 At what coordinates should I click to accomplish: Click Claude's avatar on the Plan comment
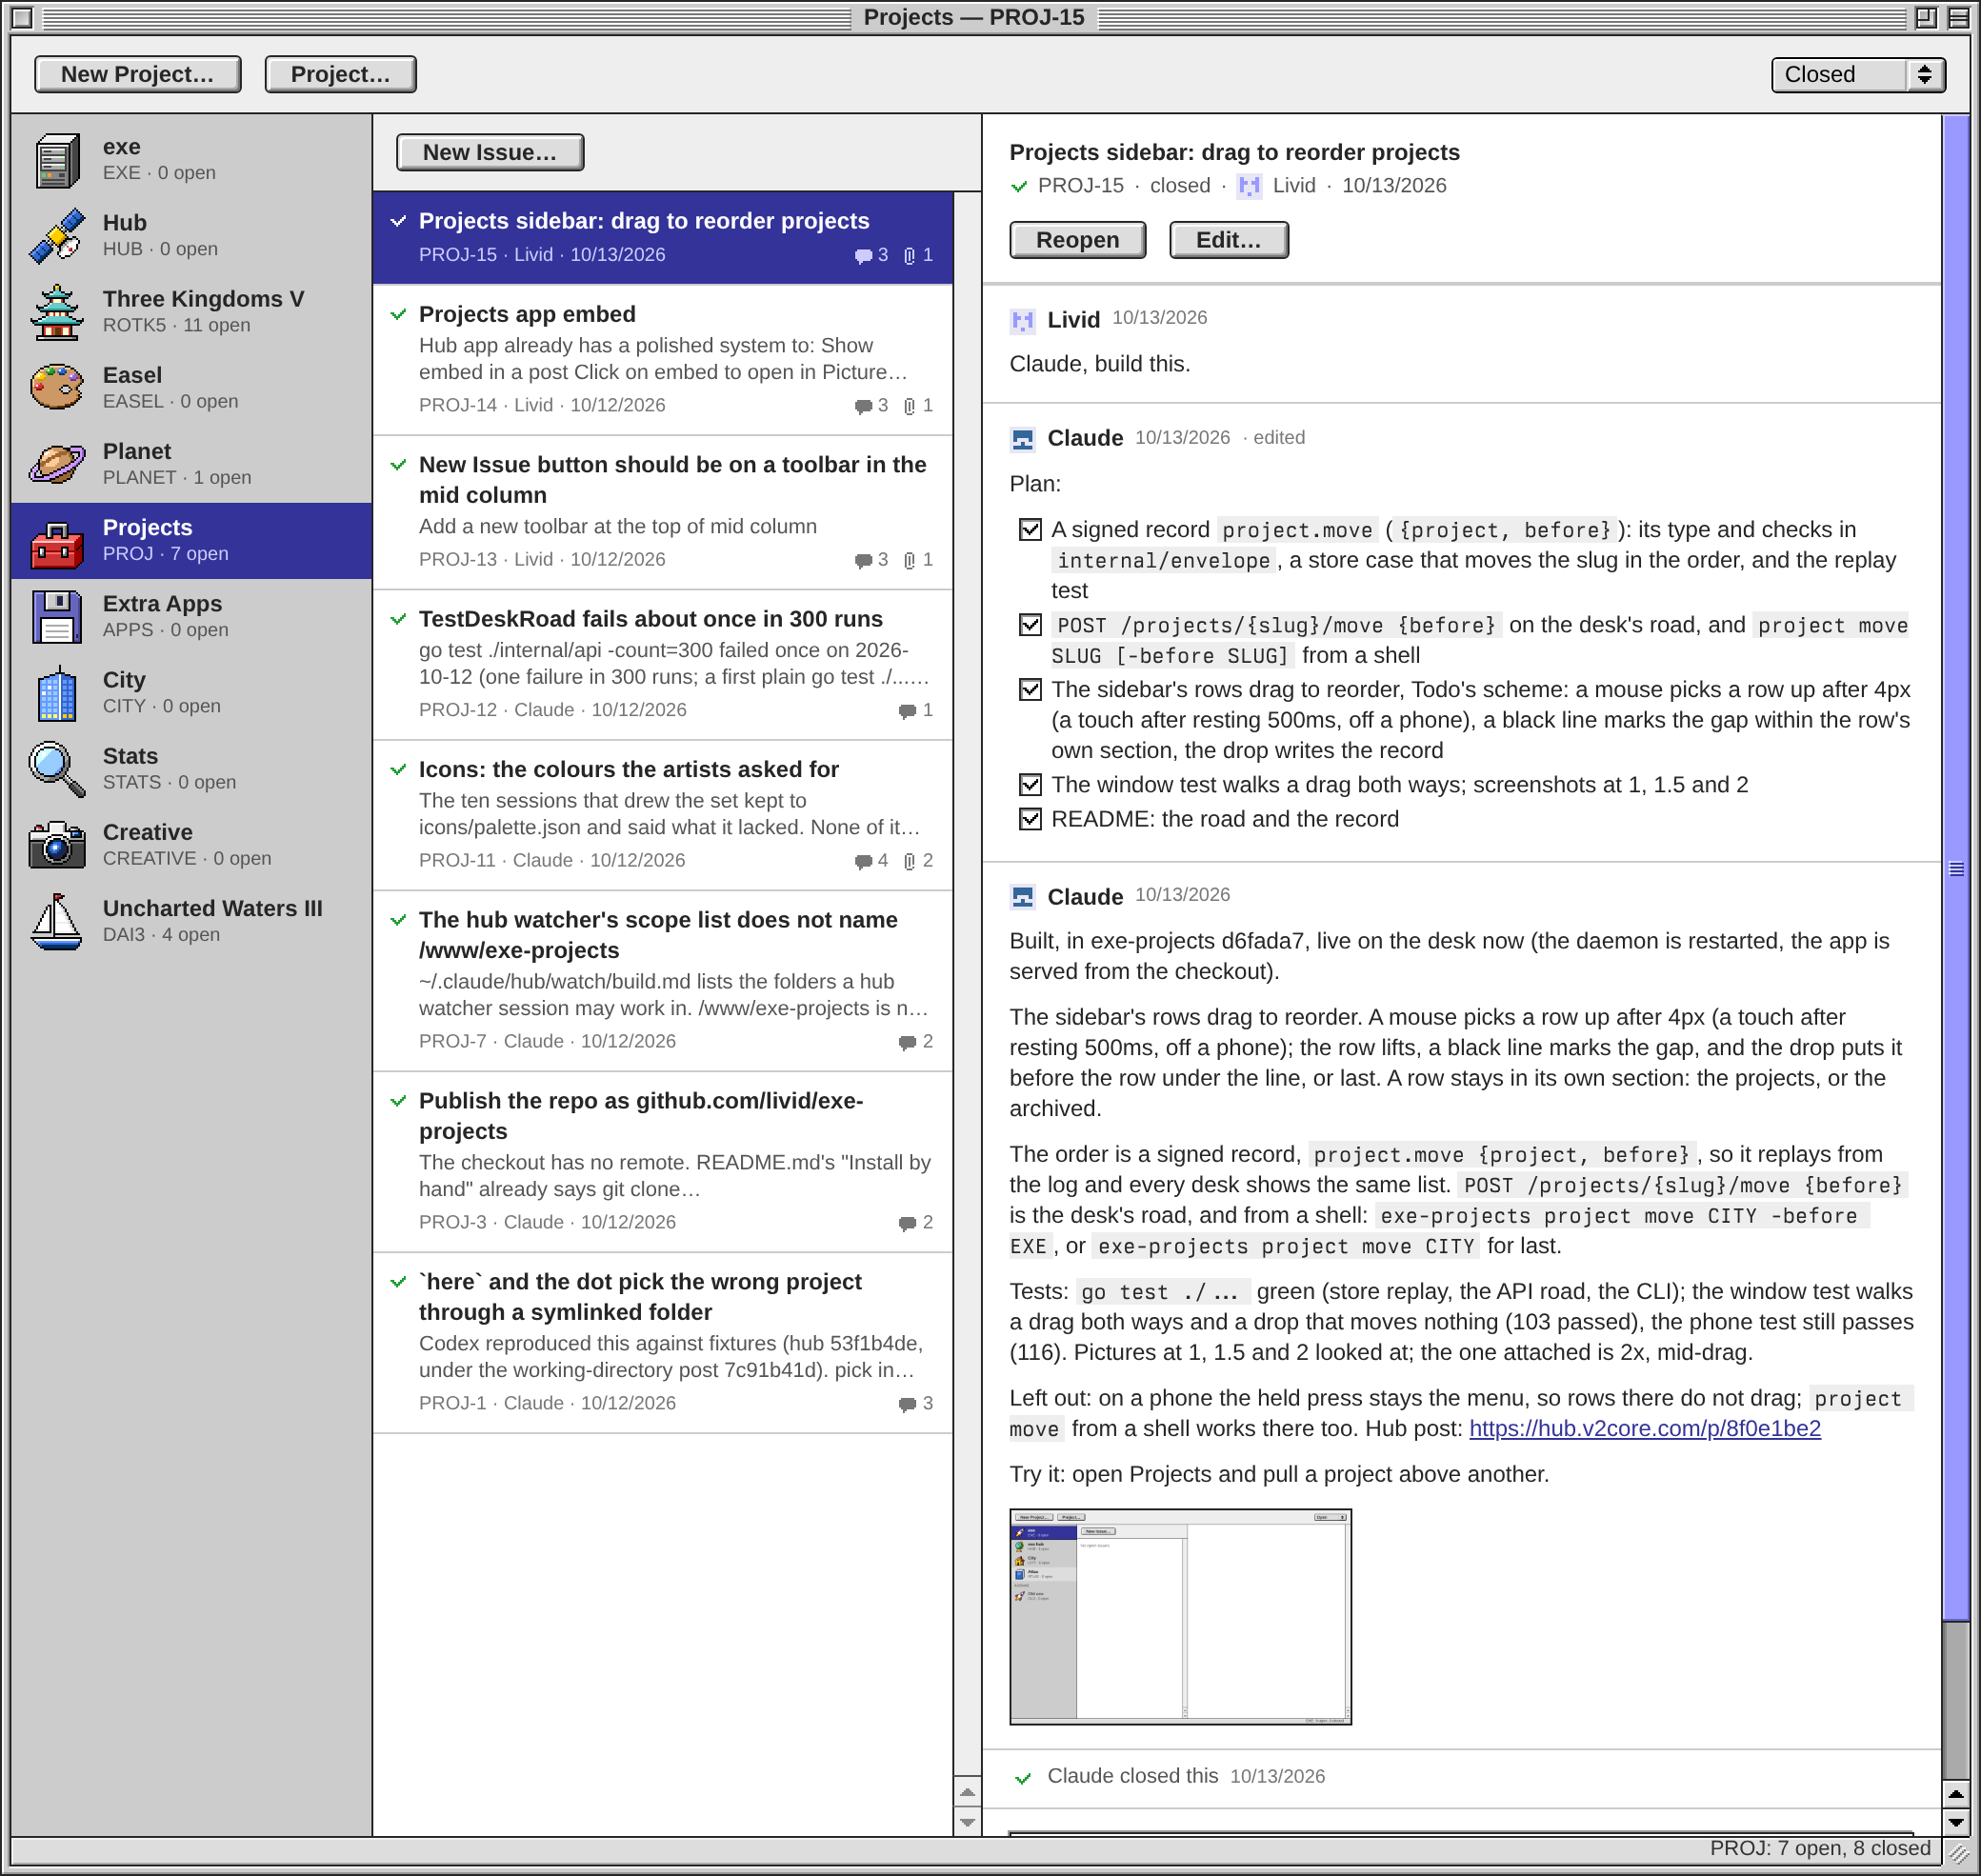(1022, 439)
